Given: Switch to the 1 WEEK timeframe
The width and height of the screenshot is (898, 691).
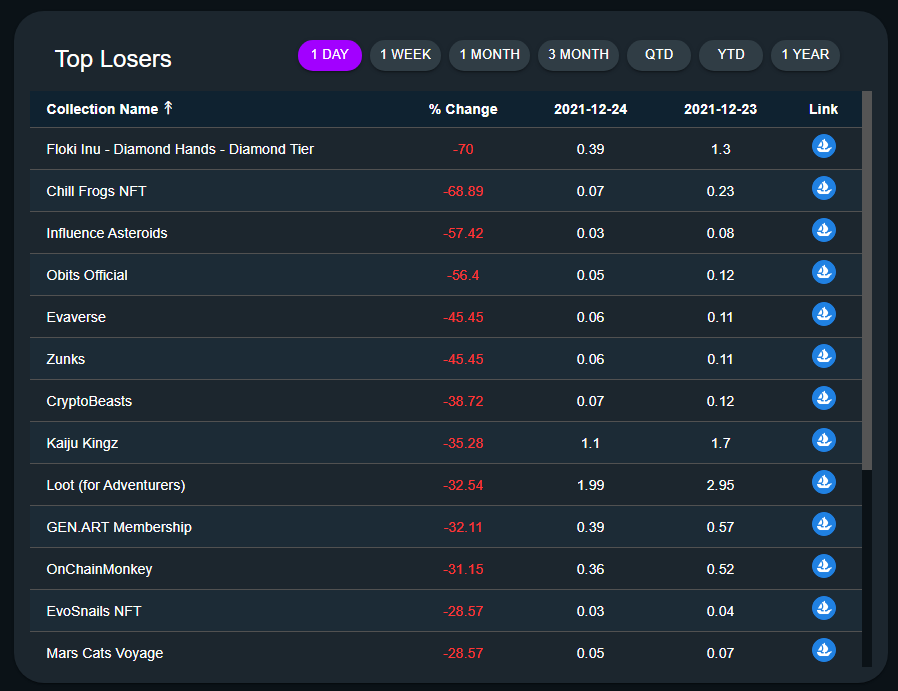Looking at the screenshot, I should pyautogui.click(x=405, y=55).
